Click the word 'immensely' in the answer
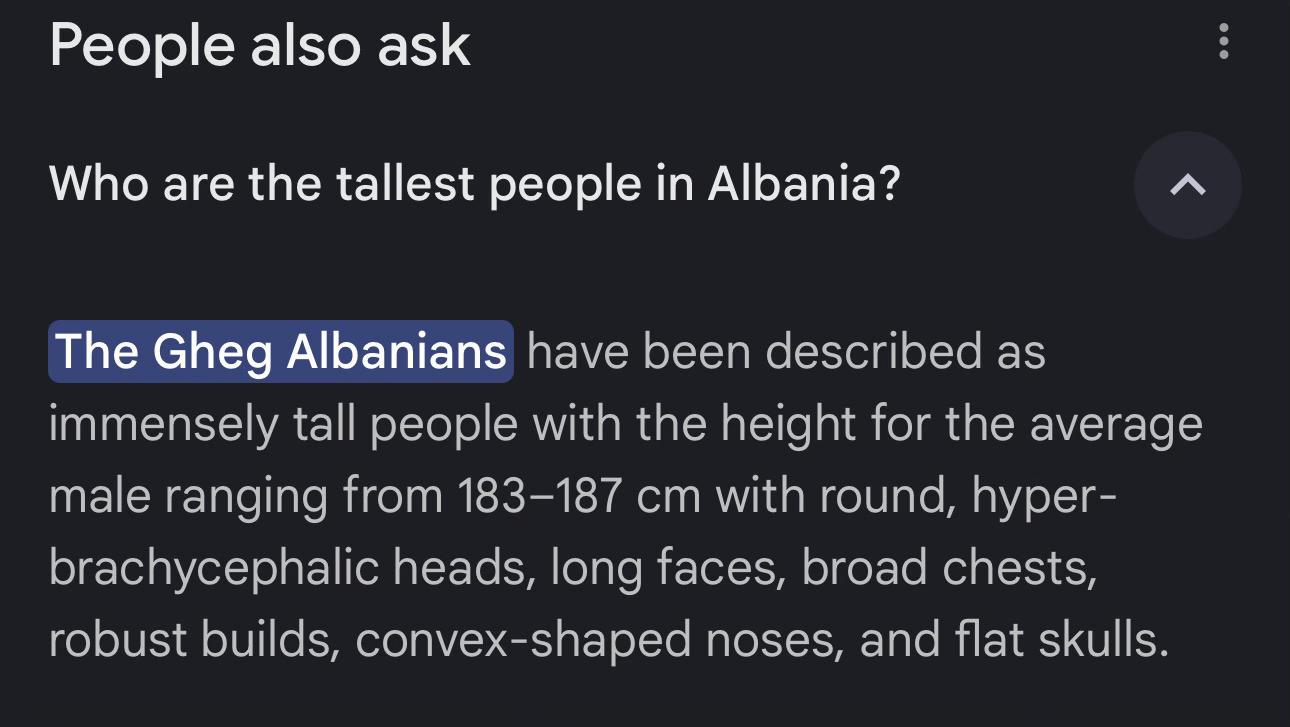Image resolution: width=1290 pixels, height=727 pixels. [163, 424]
